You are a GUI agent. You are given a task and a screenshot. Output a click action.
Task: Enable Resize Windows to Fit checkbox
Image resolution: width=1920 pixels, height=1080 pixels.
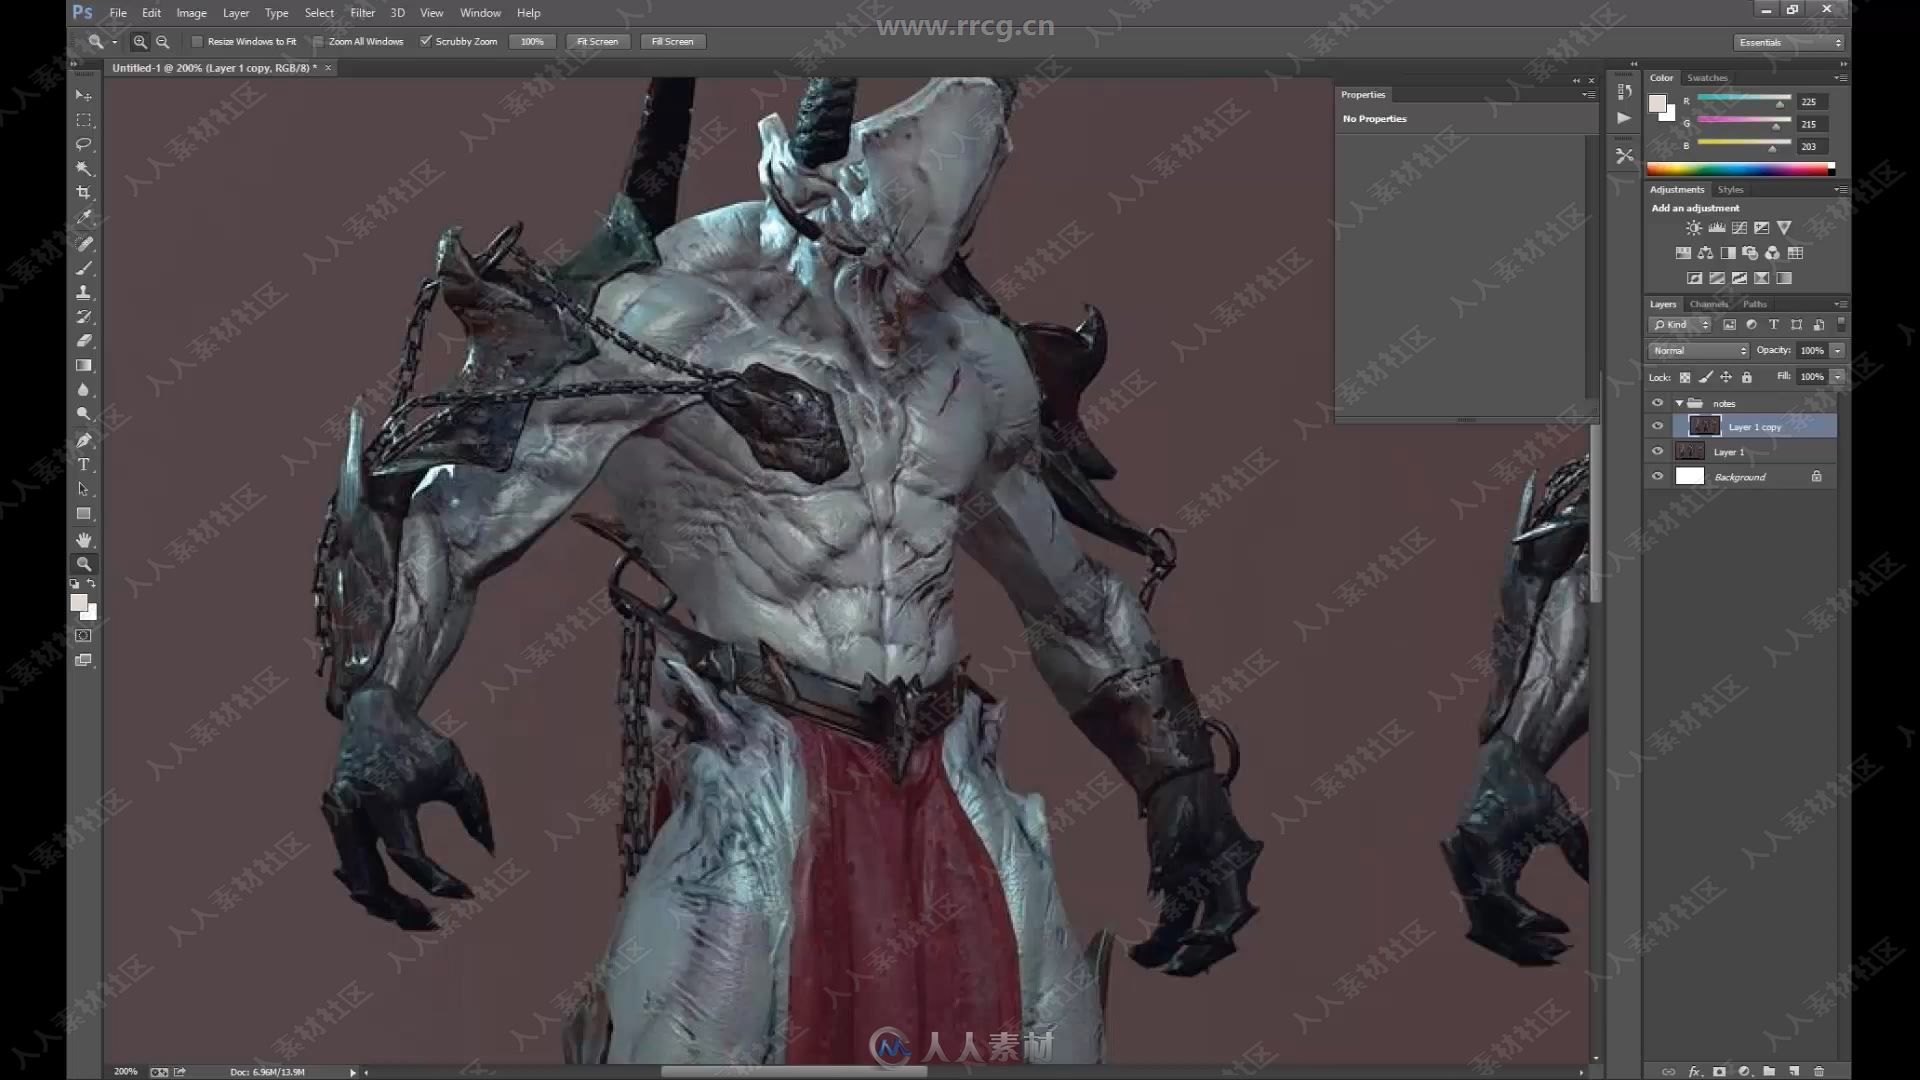click(x=197, y=42)
